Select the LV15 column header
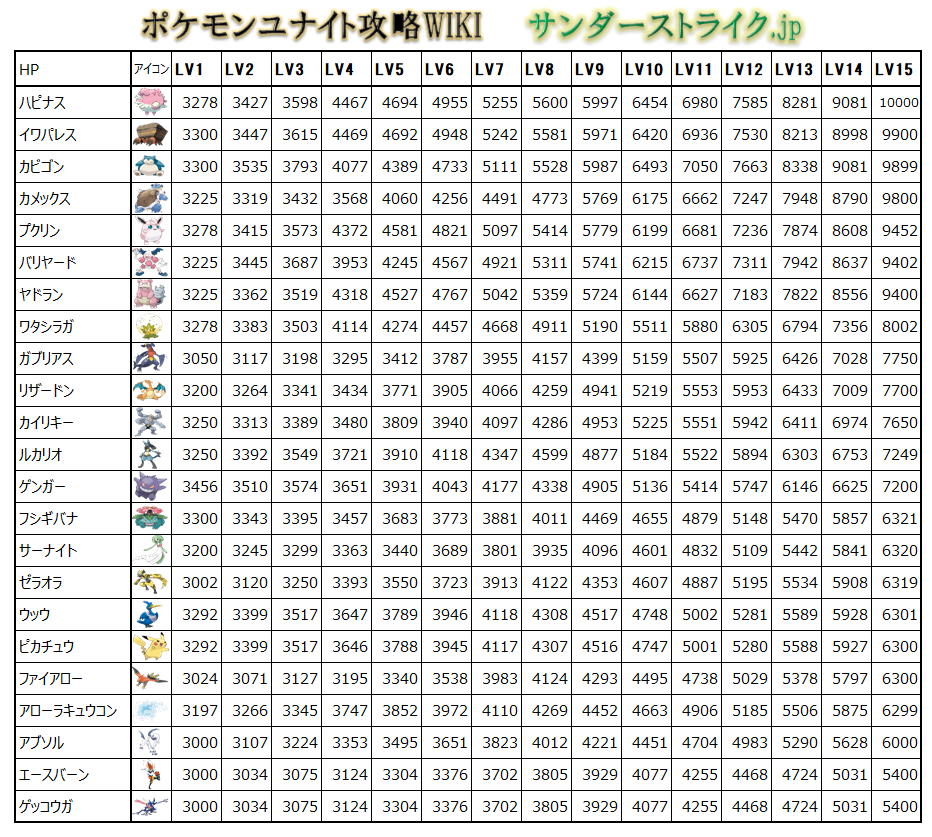Screen dimensions: 932x837 (894, 70)
